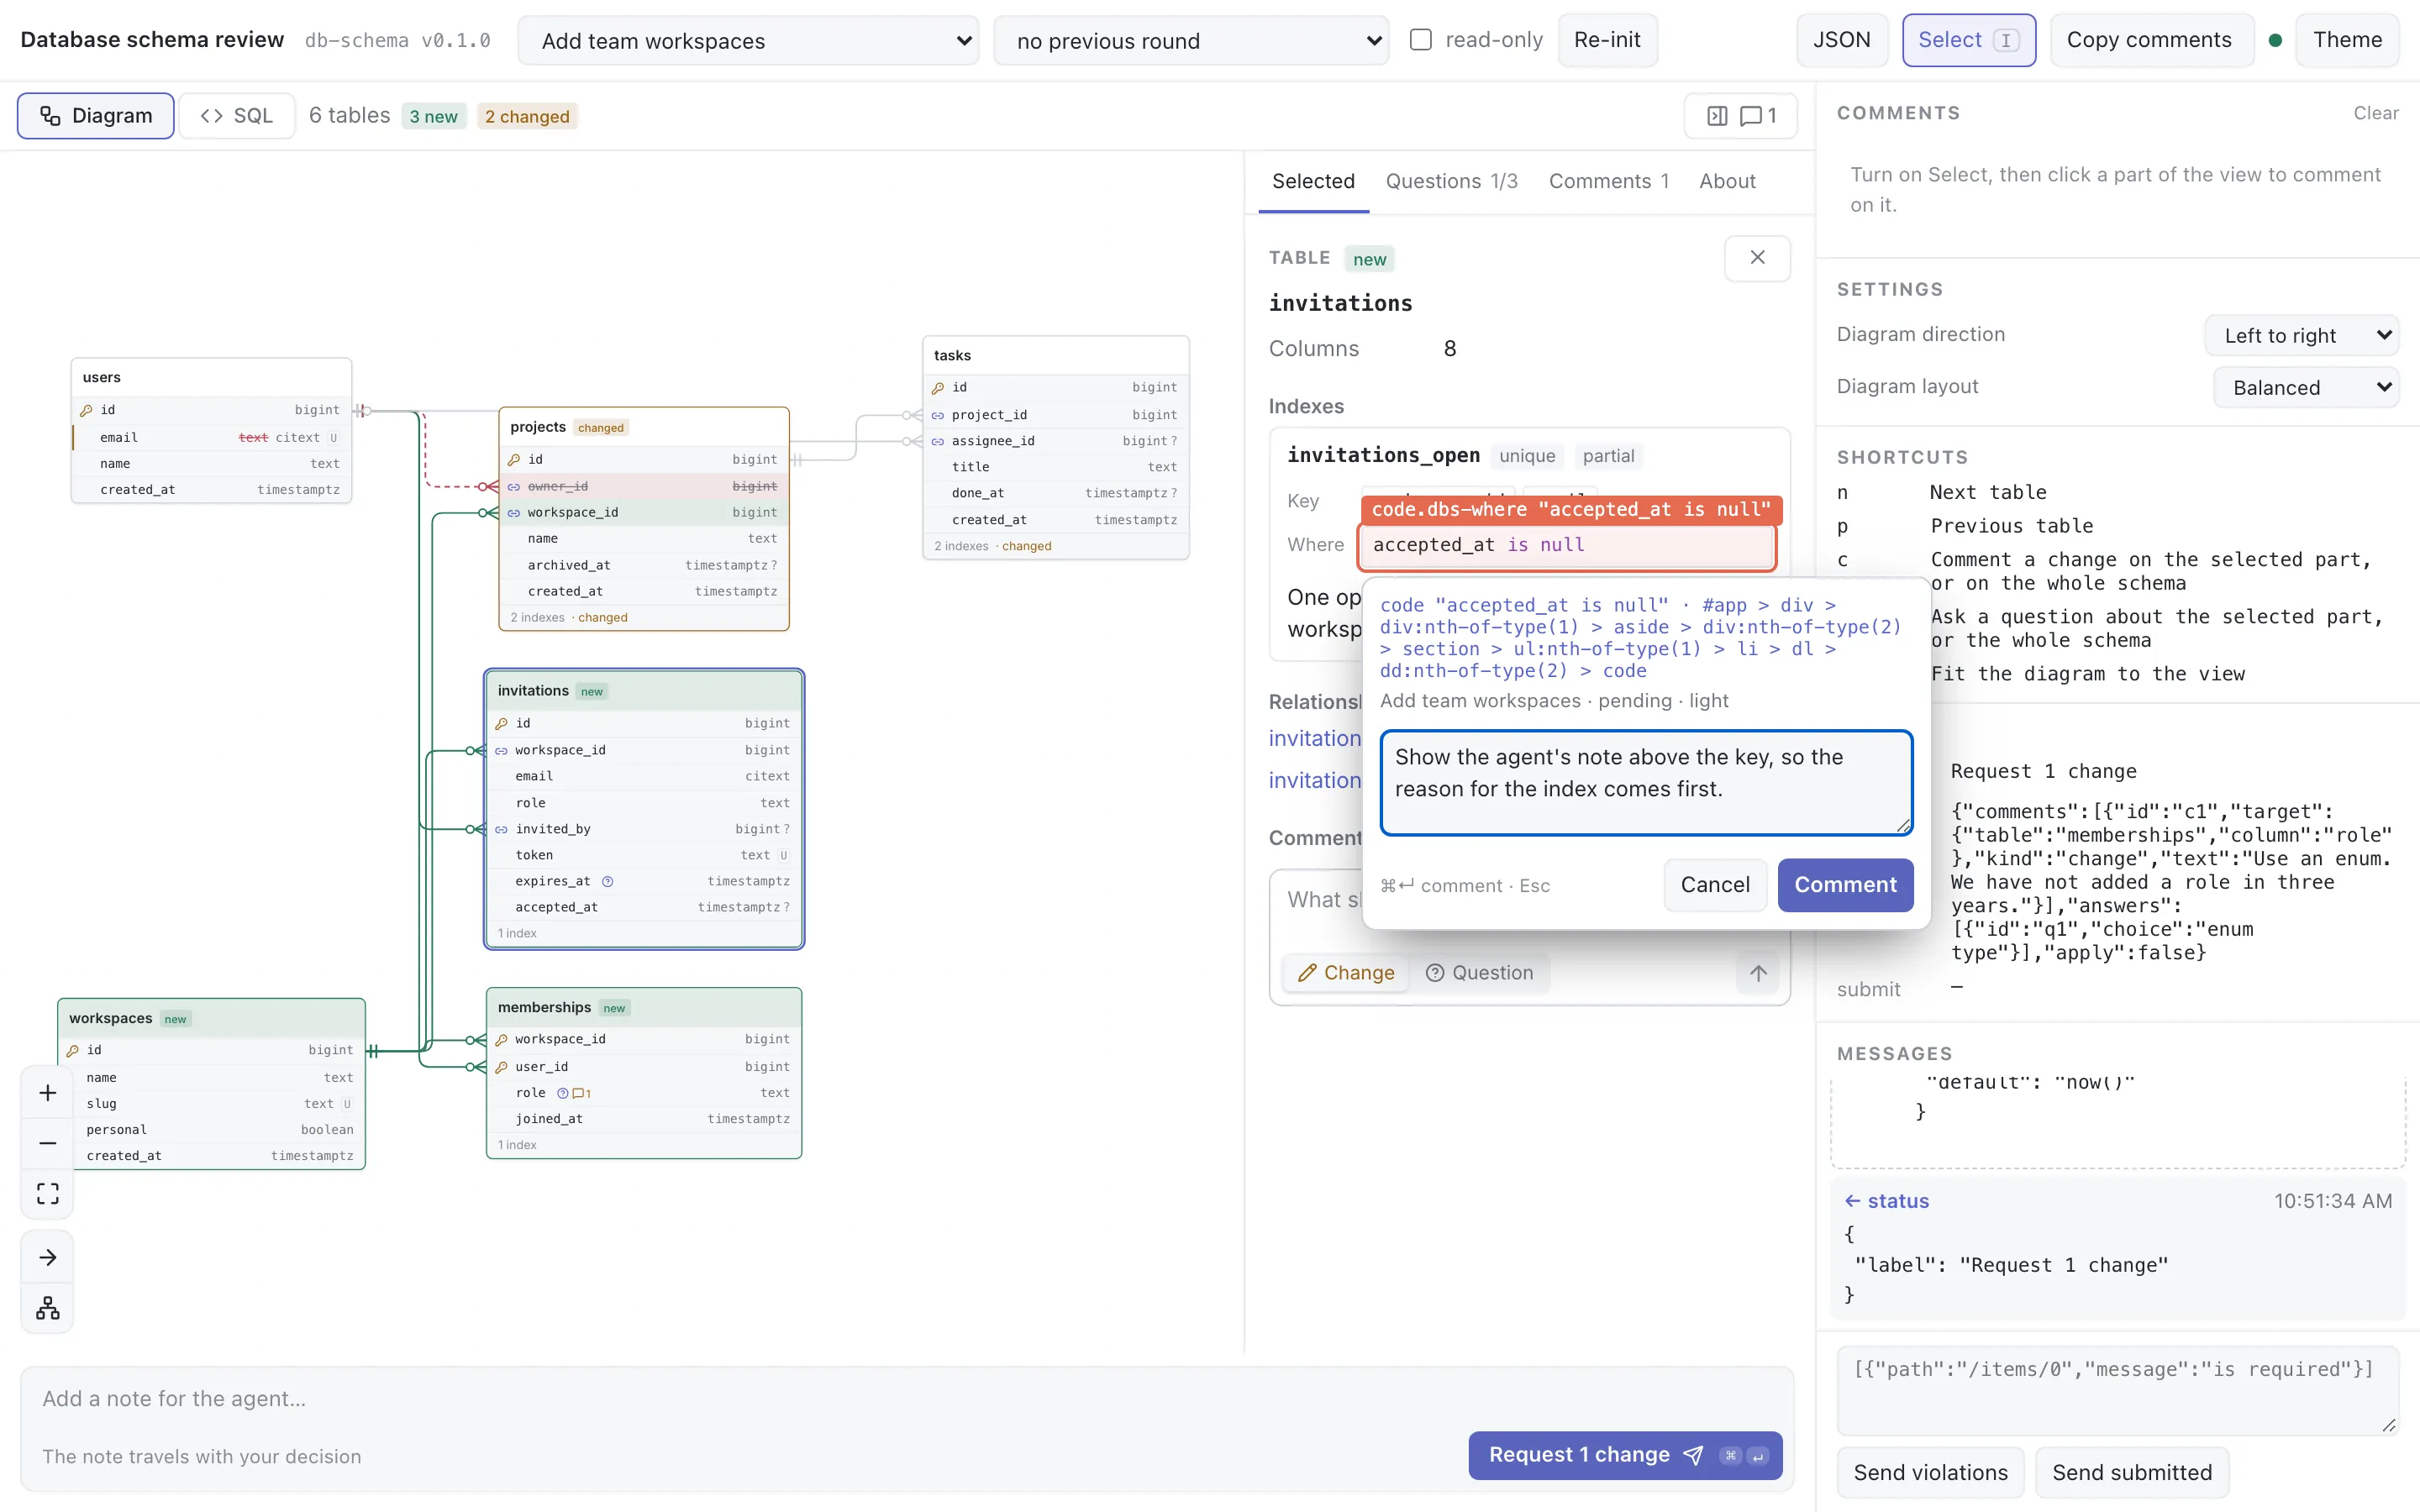Open the Diagram layout Balanced dropdown
The image size is (2420, 1512).
[x=2306, y=387]
